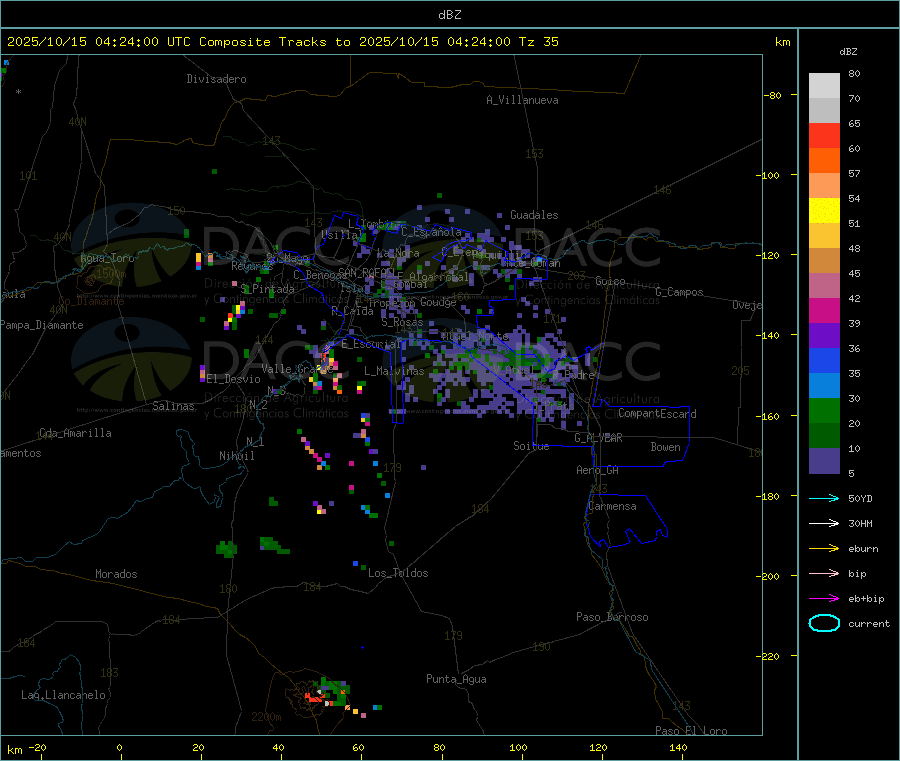Click the El_Desvio map label
The image size is (900, 761).
click(x=234, y=379)
